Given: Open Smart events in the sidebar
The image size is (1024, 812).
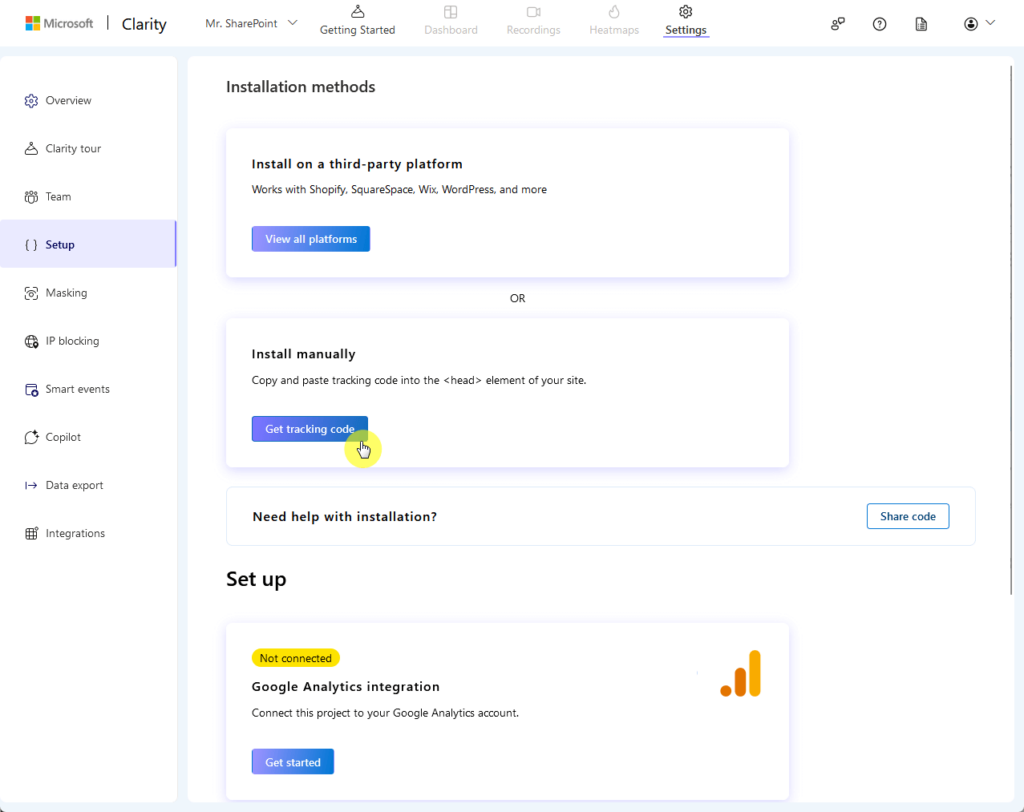Looking at the screenshot, I should tap(88, 389).
